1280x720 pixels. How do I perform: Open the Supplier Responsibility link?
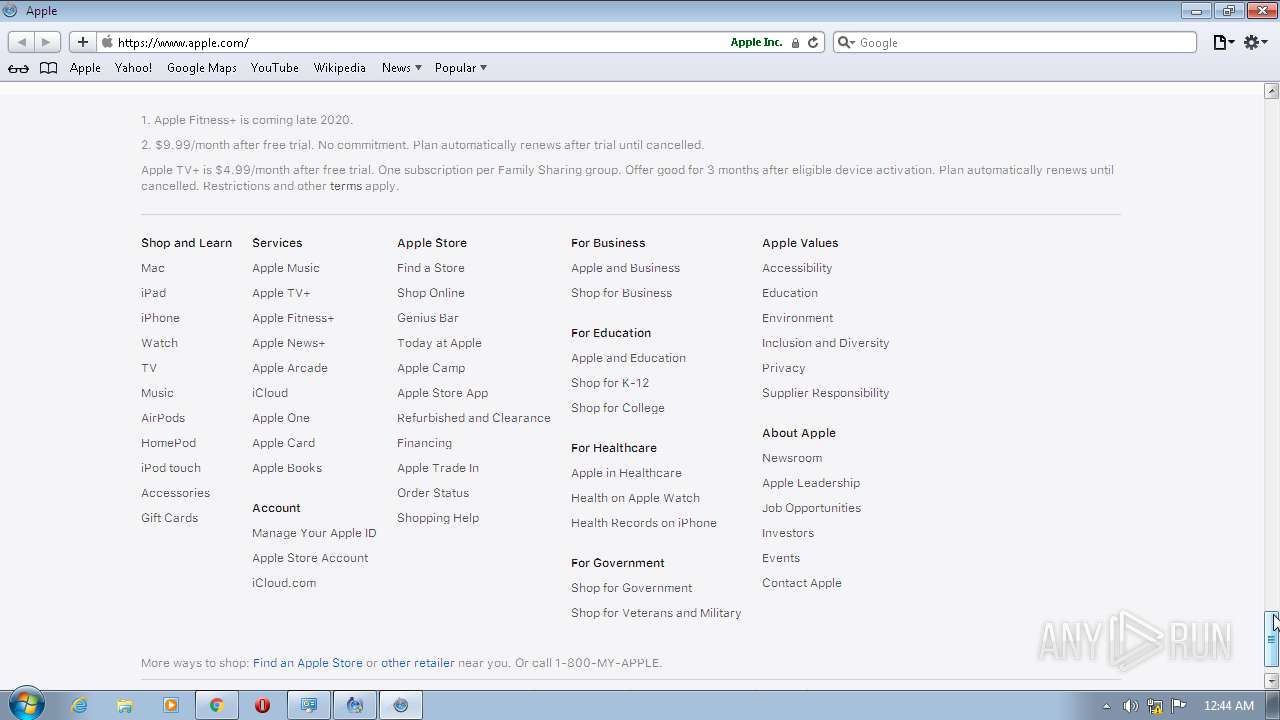(x=825, y=393)
